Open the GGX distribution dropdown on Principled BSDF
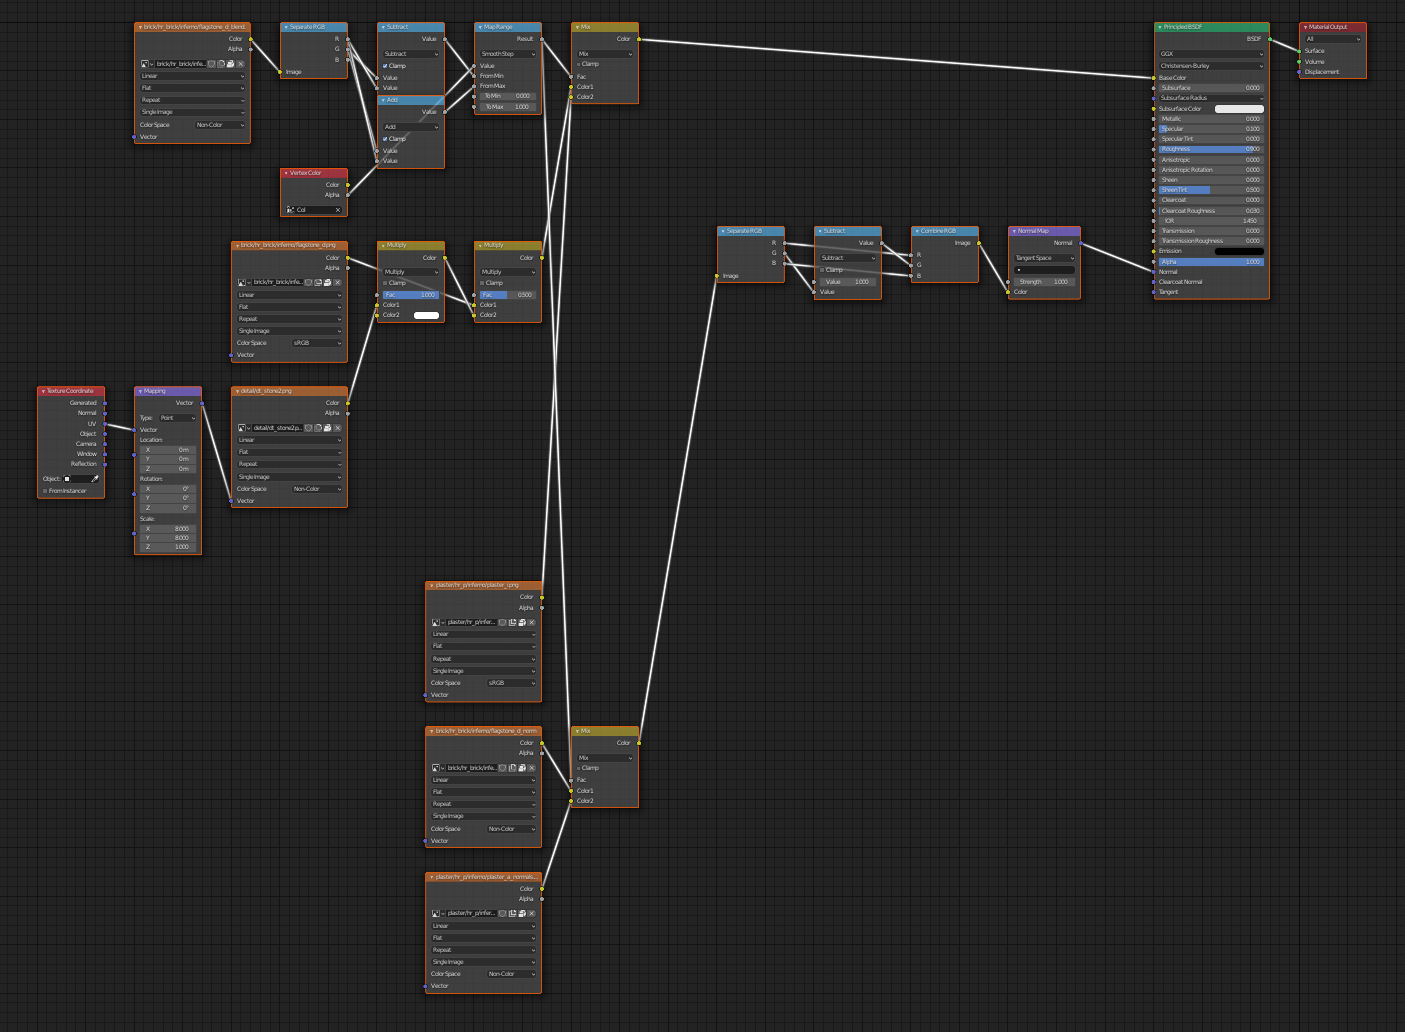The width and height of the screenshot is (1405, 1032). [x=1210, y=54]
